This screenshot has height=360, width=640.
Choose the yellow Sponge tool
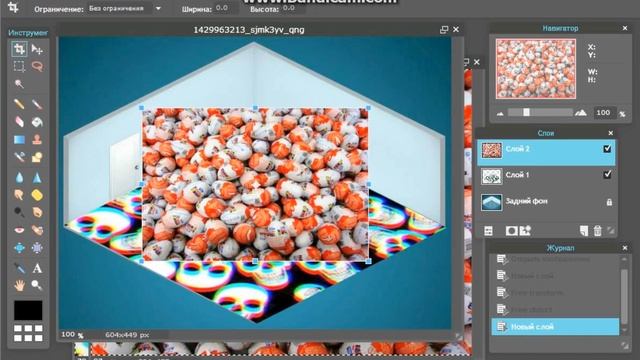click(x=37, y=195)
